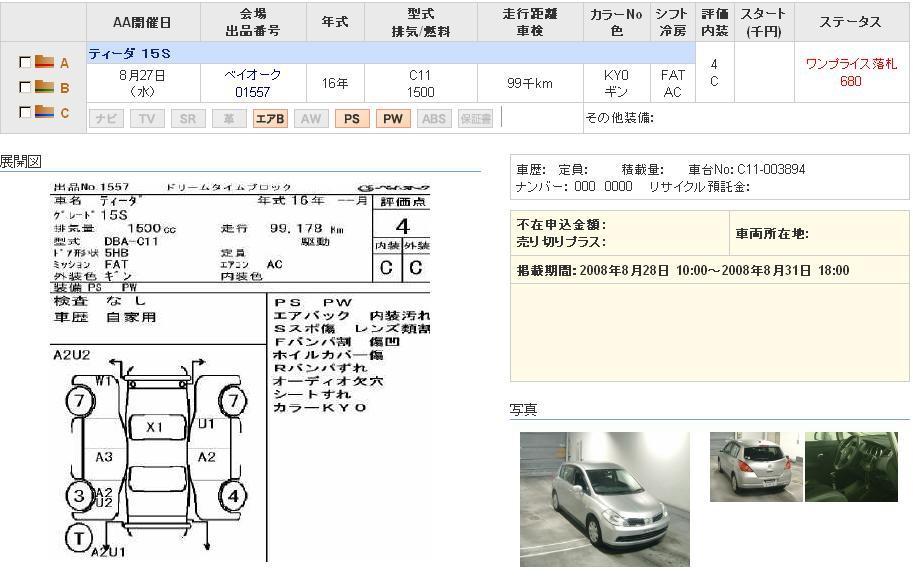Image resolution: width=913 pixels, height=583 pixels.
Task: Click the AW equipment badge
Action: click(311, 119)
